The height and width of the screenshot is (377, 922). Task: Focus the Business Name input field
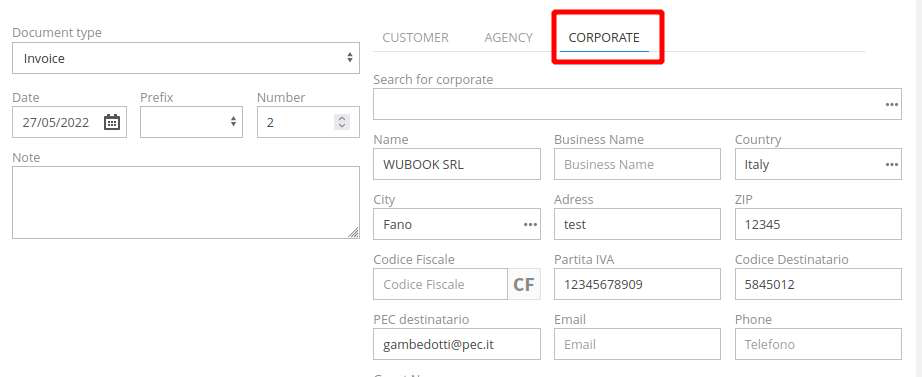click(637, 164)
